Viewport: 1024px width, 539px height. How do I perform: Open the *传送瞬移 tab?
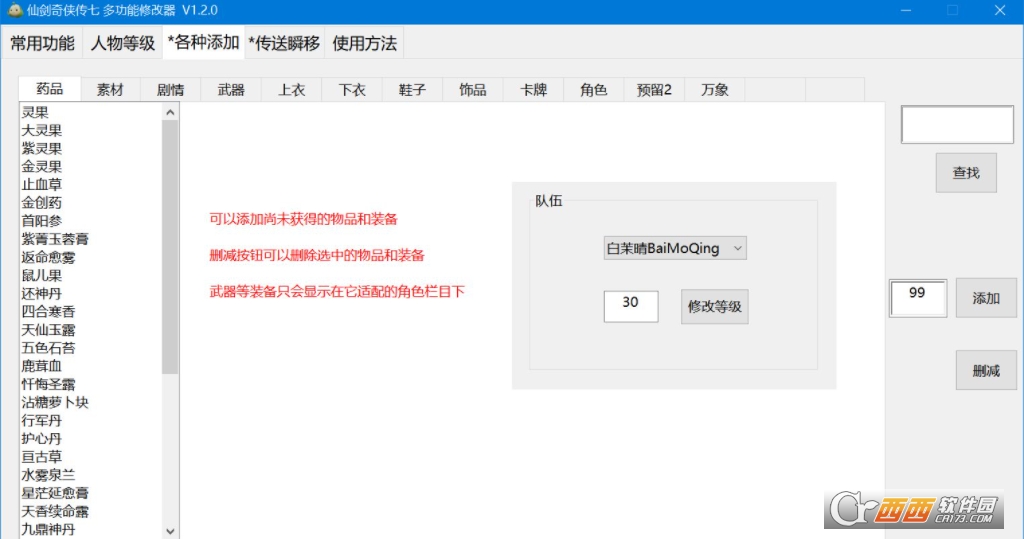pyautogui.click(x=284, y=43)
